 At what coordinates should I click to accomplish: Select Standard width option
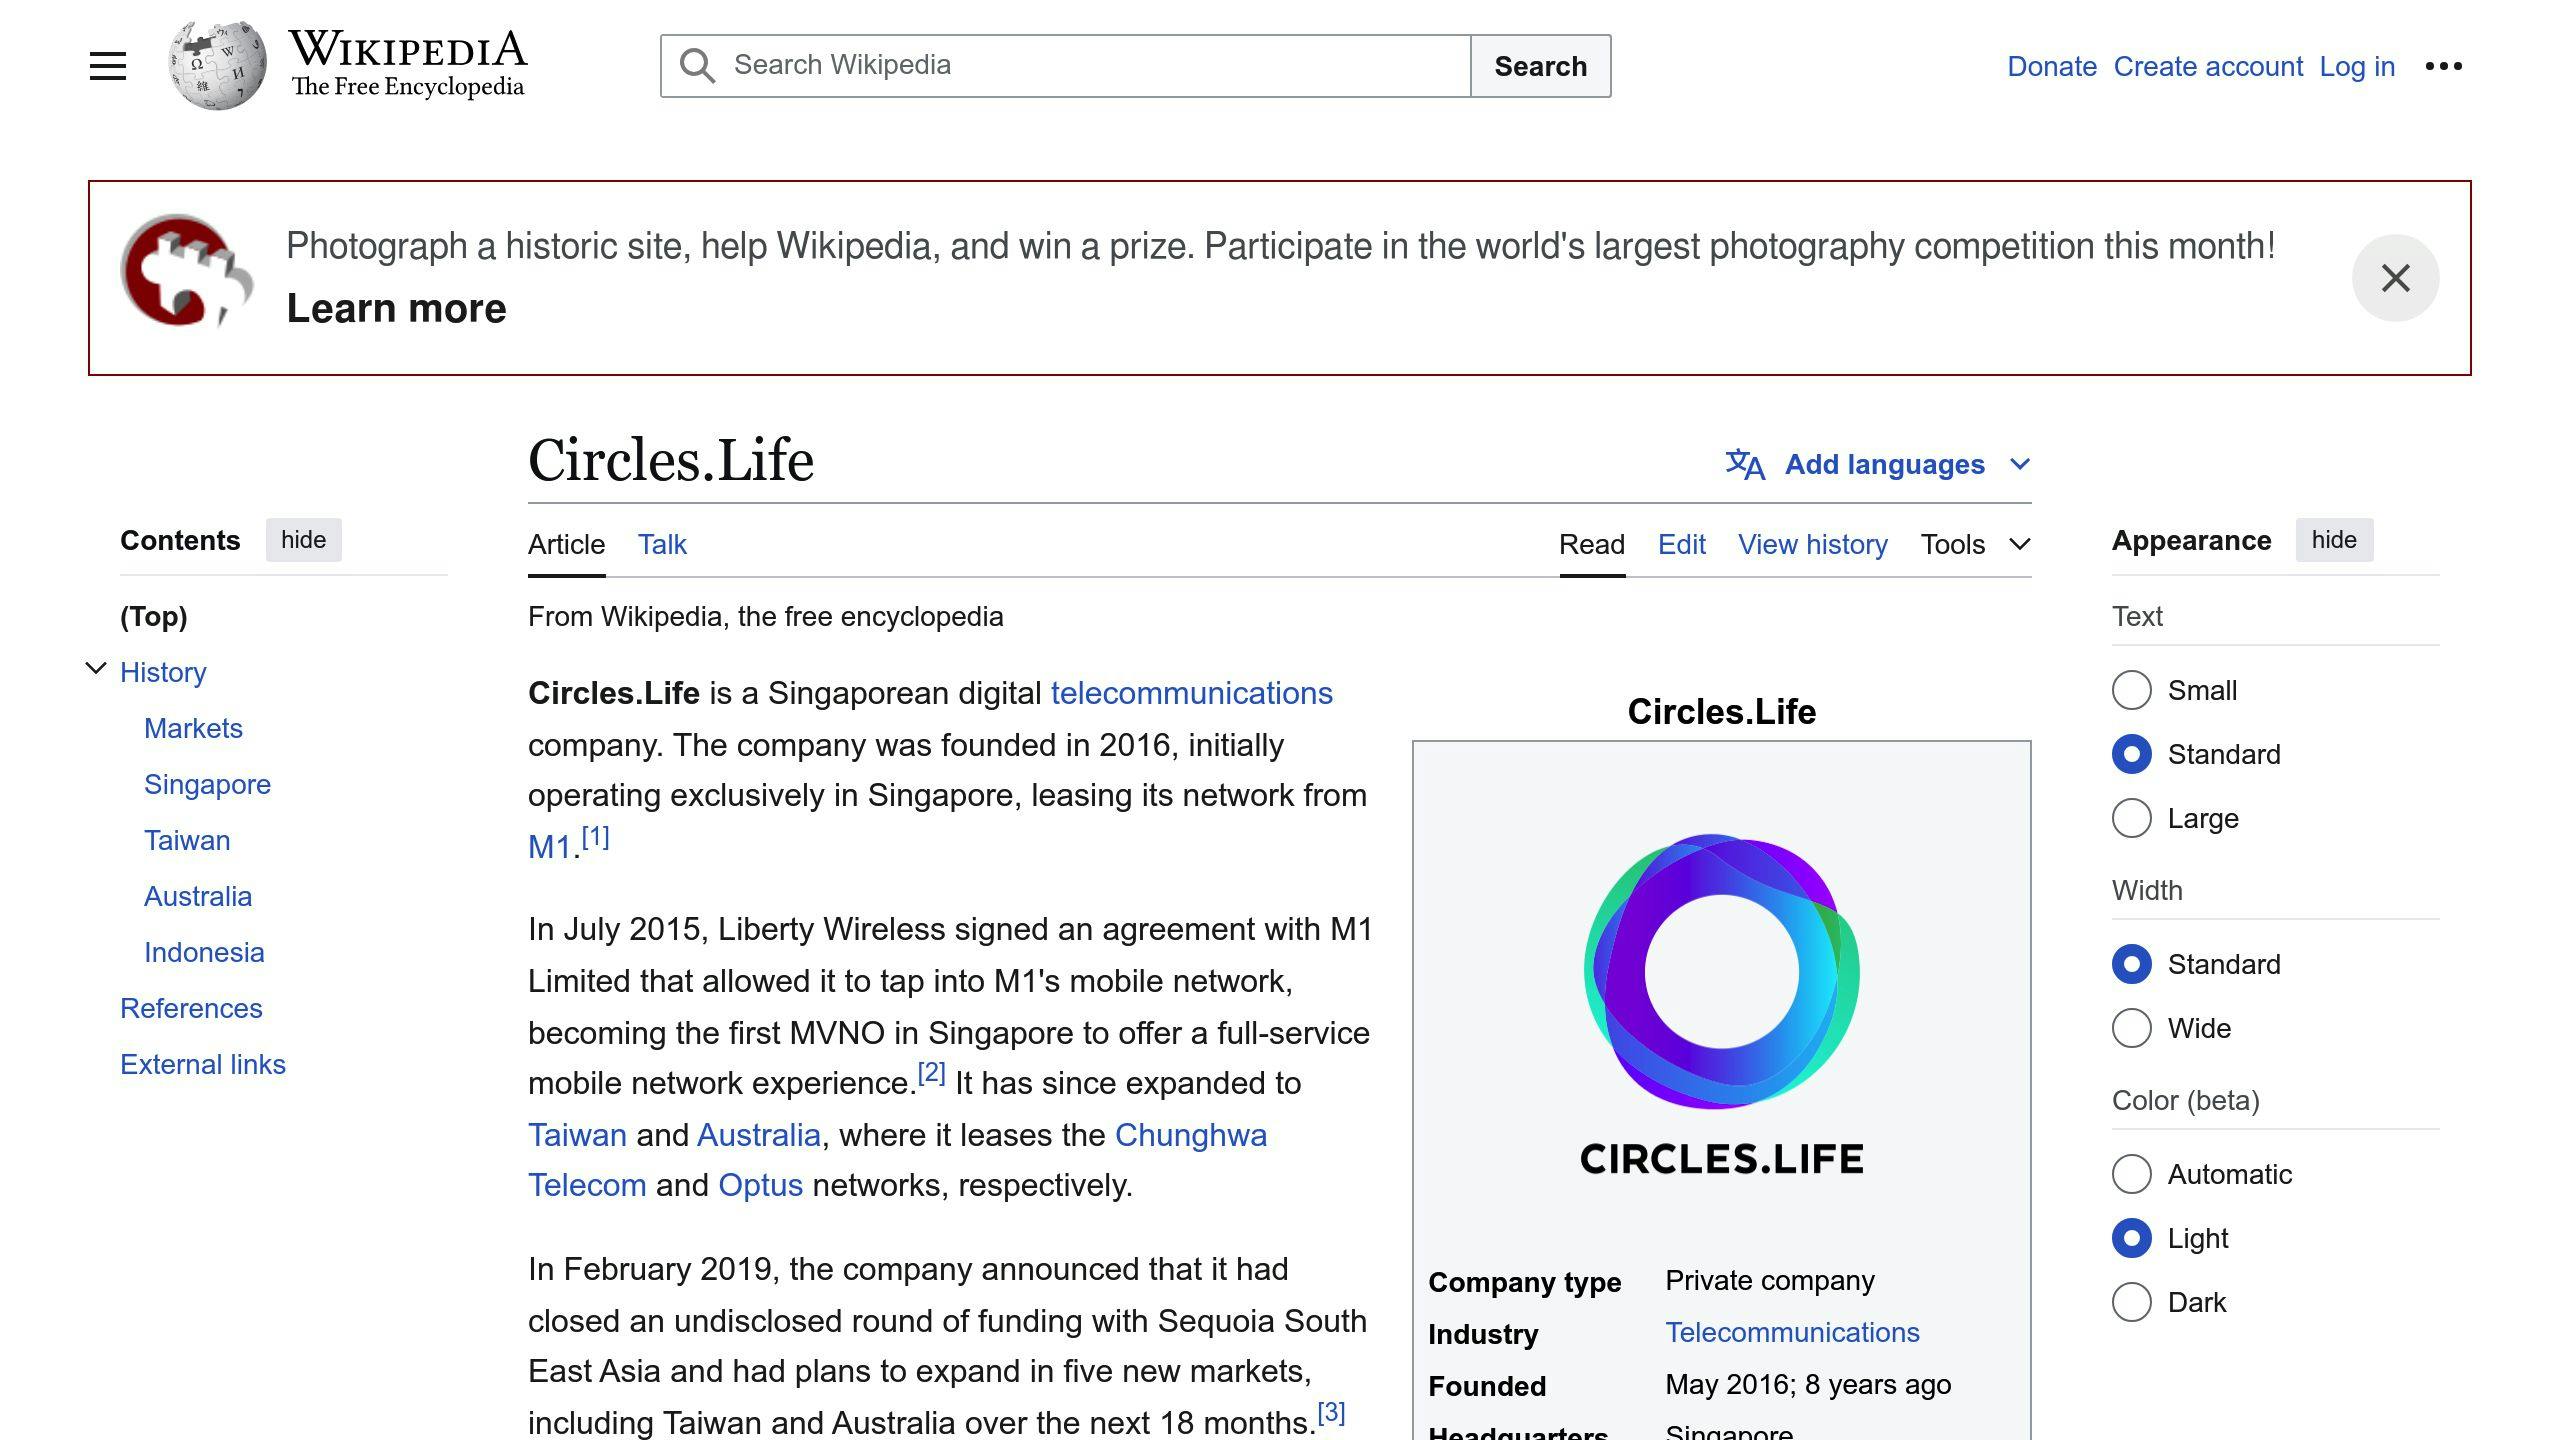(2131, 964)
